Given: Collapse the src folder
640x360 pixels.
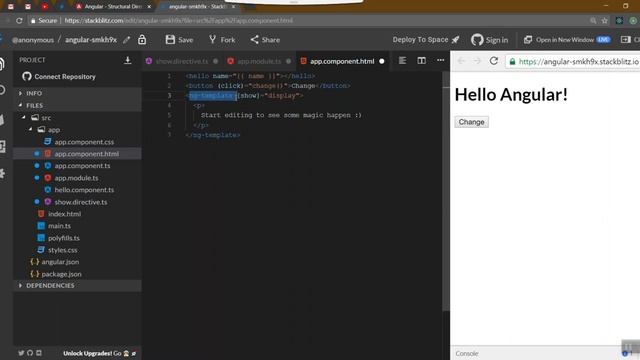Looking at the screenshot, I should pyautogui.click(x=41, y=118).
